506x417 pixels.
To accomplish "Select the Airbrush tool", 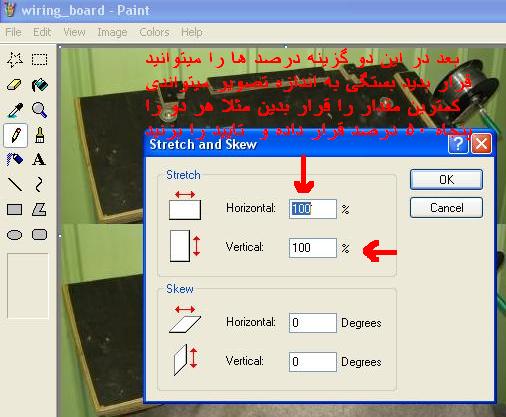I will (15, 160).
